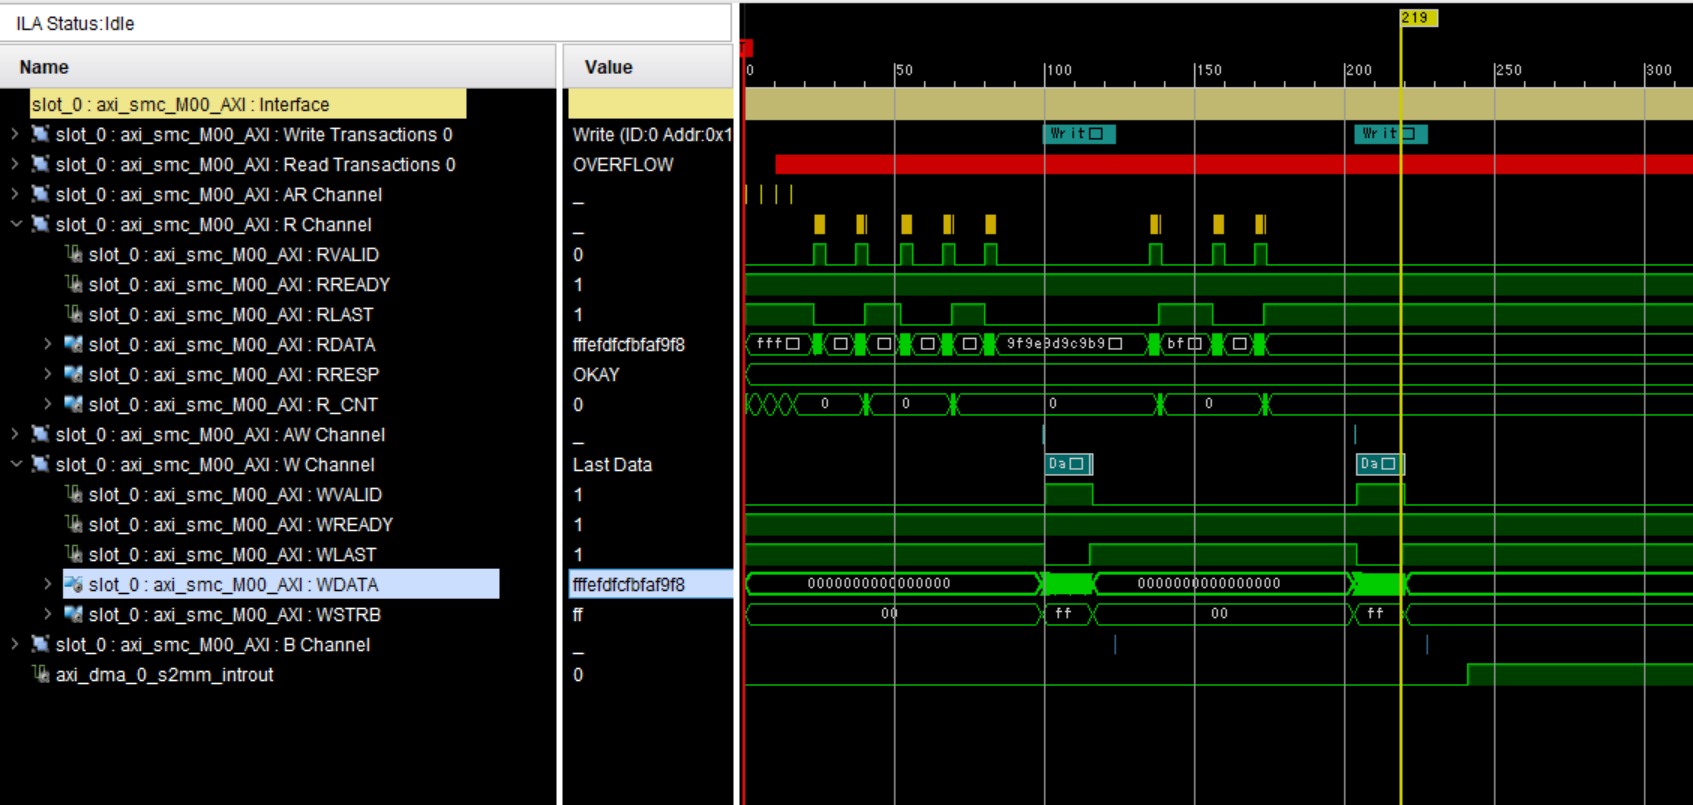Screen dimensions: 1693x805
Task: Expand the R_CNT bus signal
Action: pyautogui.click(x=47, y=404)
